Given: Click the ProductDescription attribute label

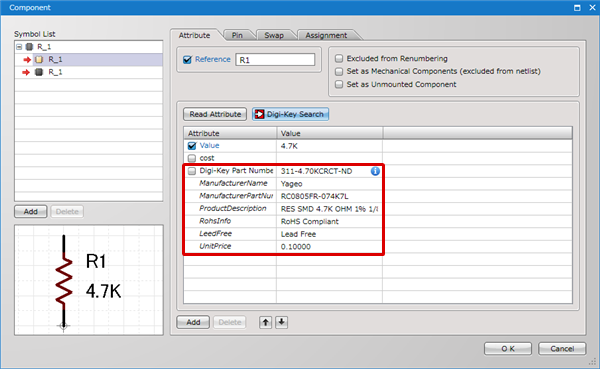Looking at the screenshot, I should click(233, 208).
